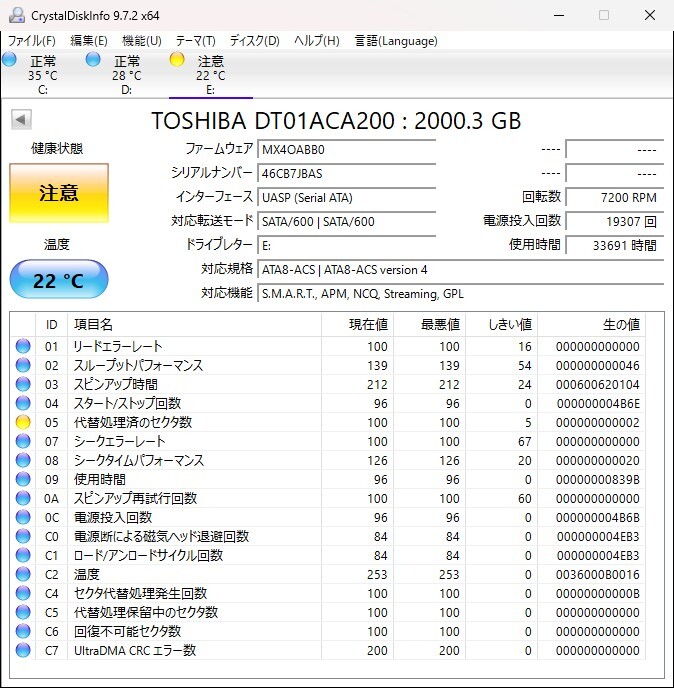674x688 pixels.
Task: Open the ディスク(D) menu
Action: [x=255, y=41]
